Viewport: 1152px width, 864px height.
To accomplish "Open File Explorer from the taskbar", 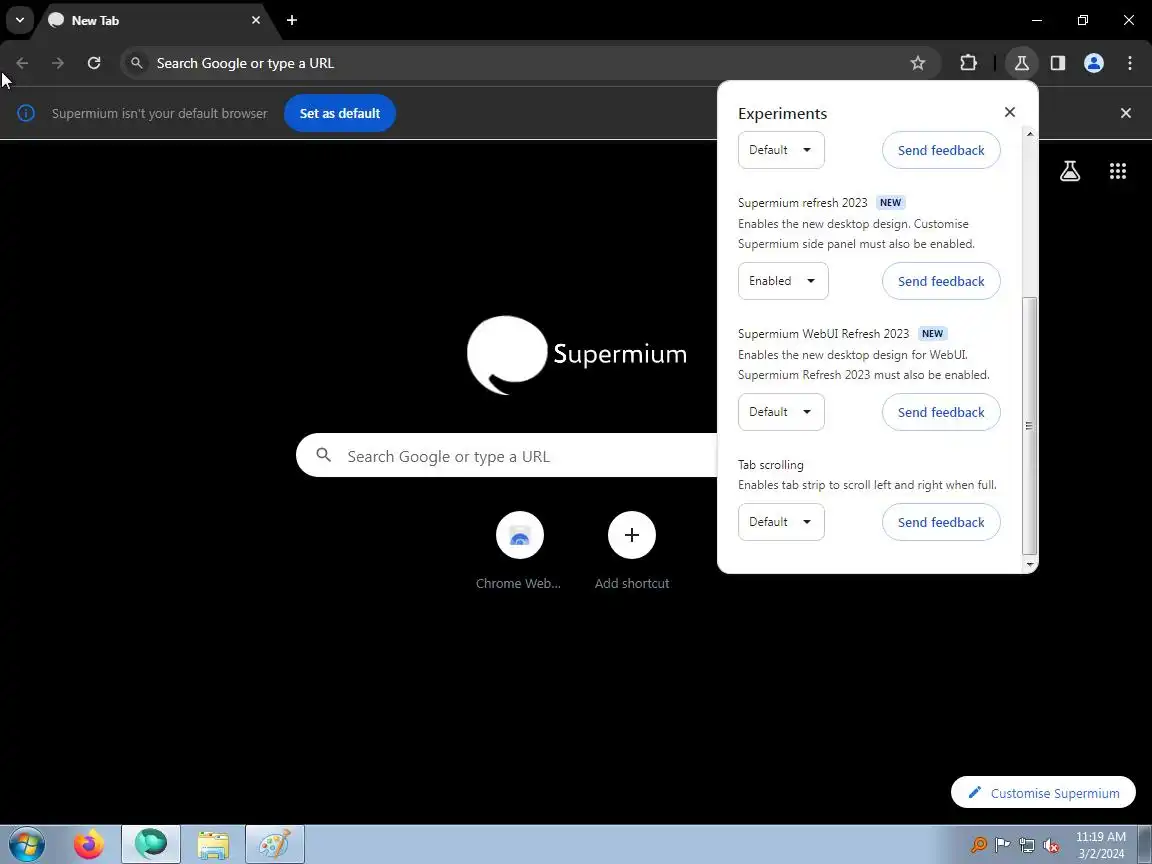I will click(213, 845).
